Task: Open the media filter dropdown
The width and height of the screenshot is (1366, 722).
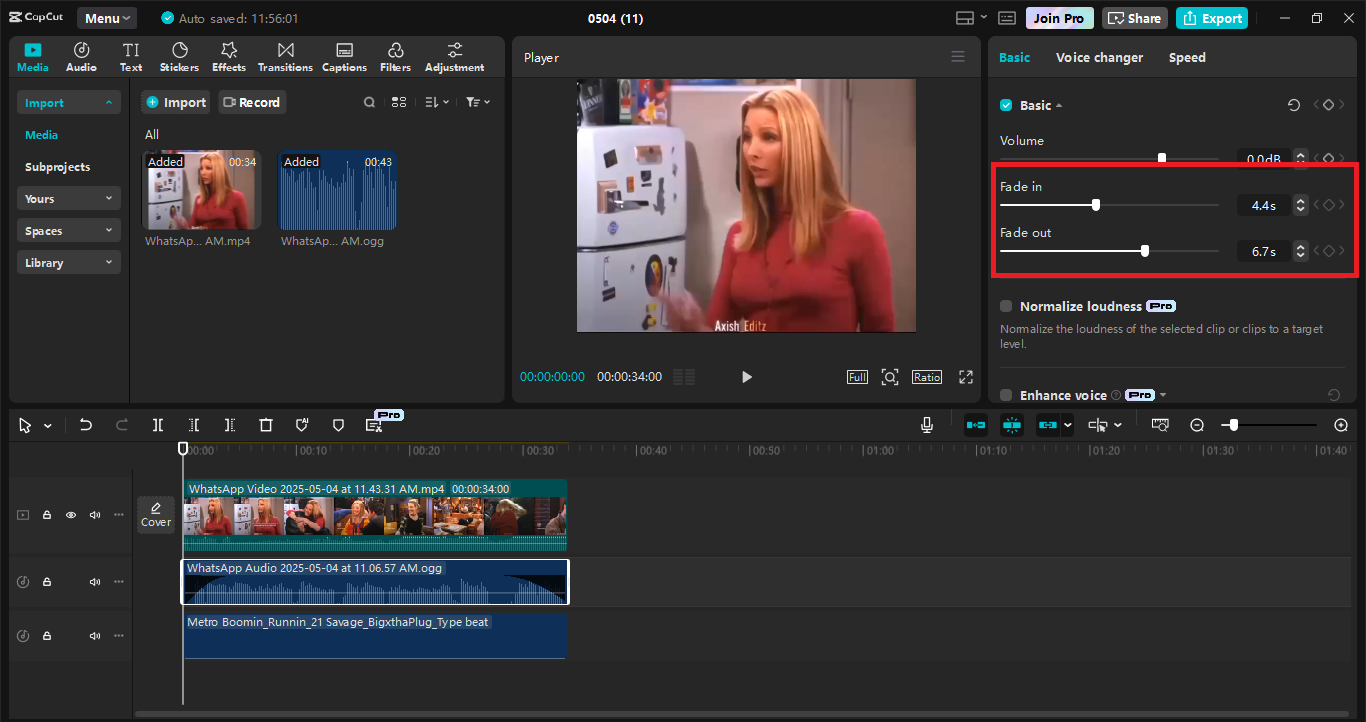Action: tap(478, 102)
